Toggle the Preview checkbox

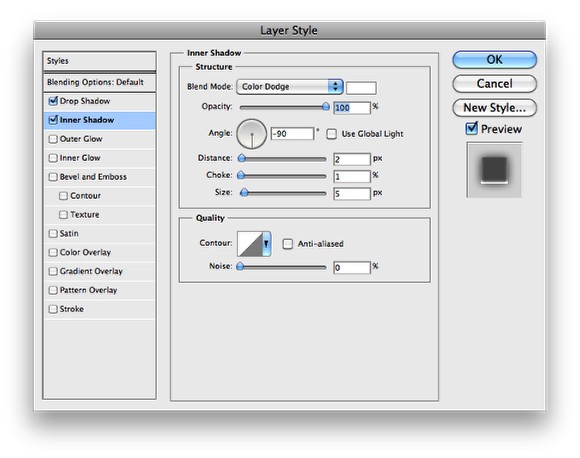(x=472, y=128)
